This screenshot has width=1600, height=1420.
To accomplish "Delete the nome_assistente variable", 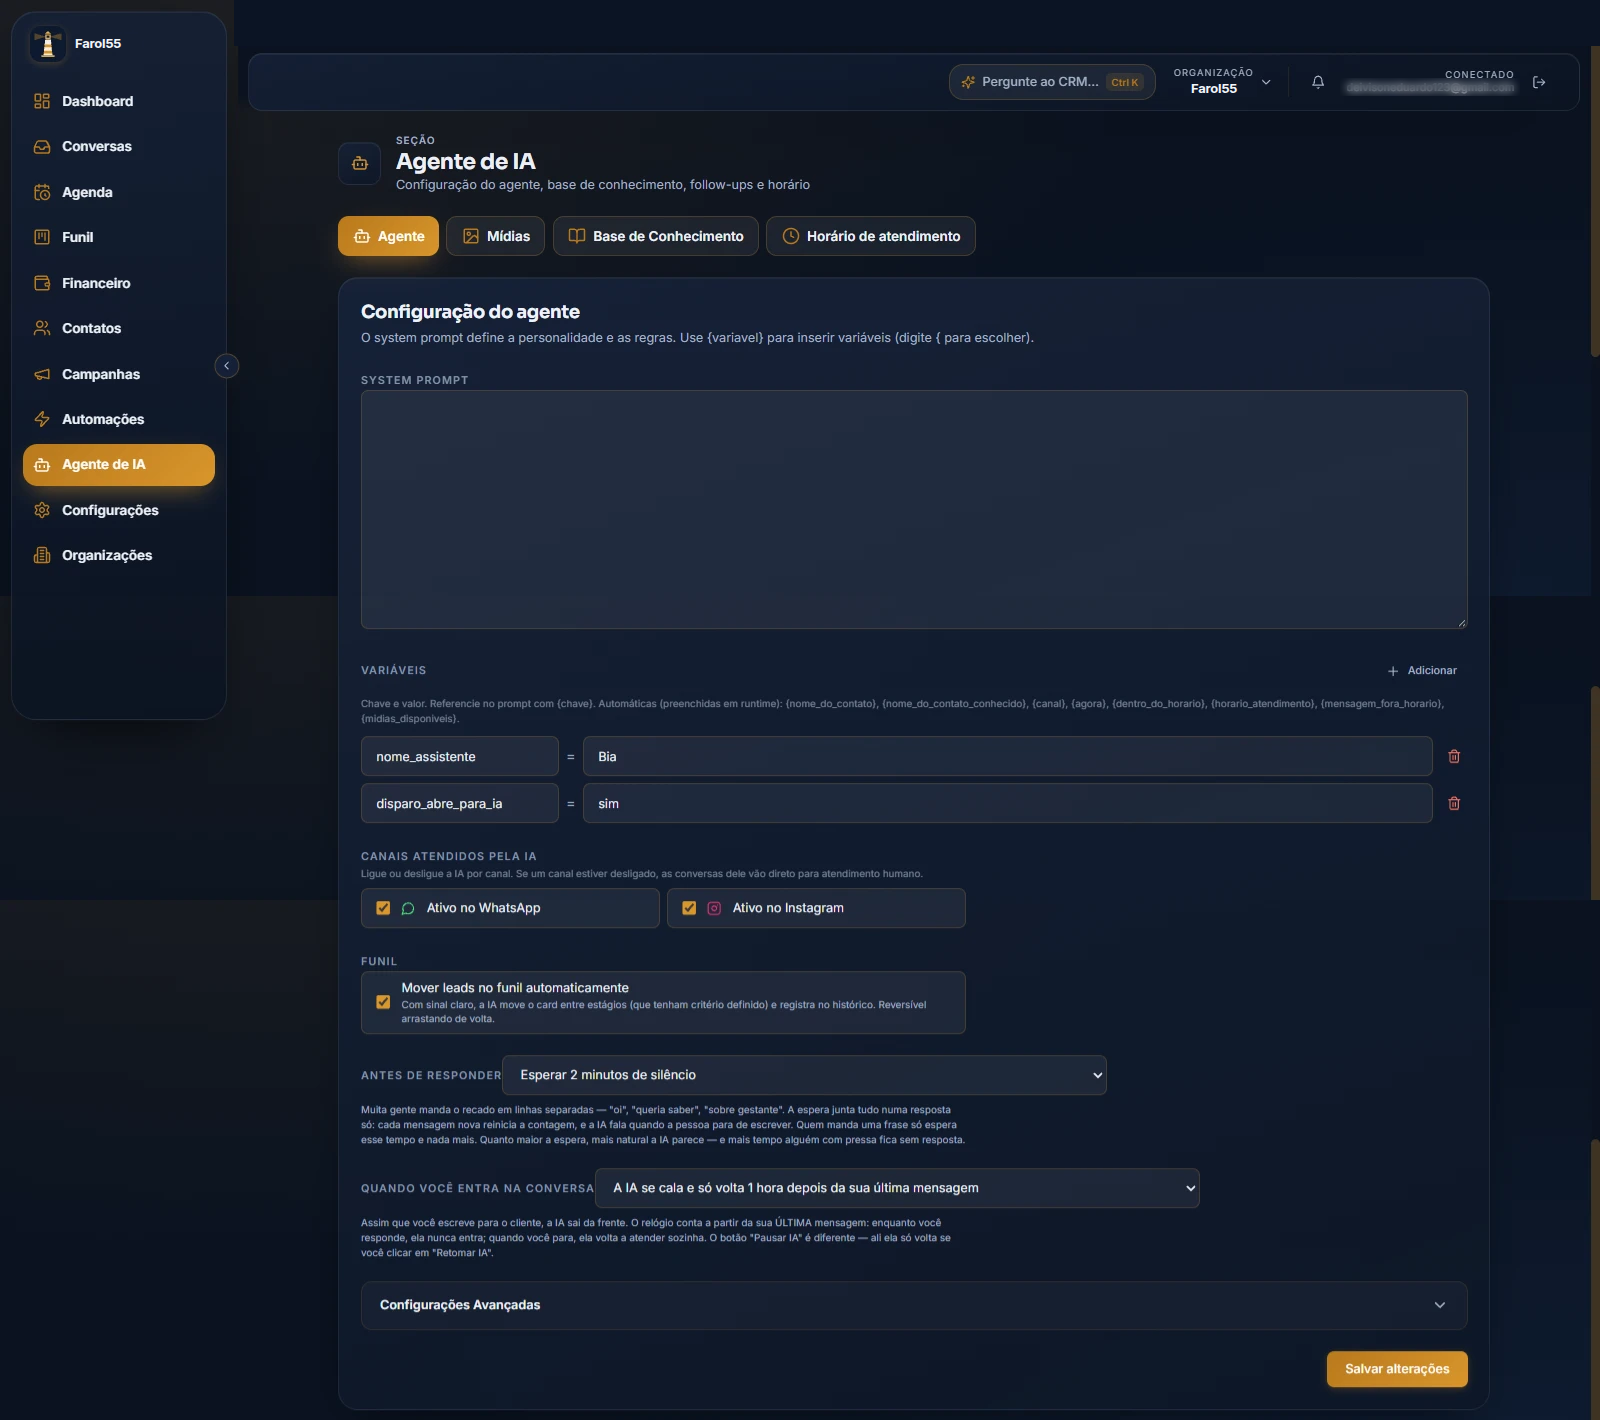I will pos(1454,756).
